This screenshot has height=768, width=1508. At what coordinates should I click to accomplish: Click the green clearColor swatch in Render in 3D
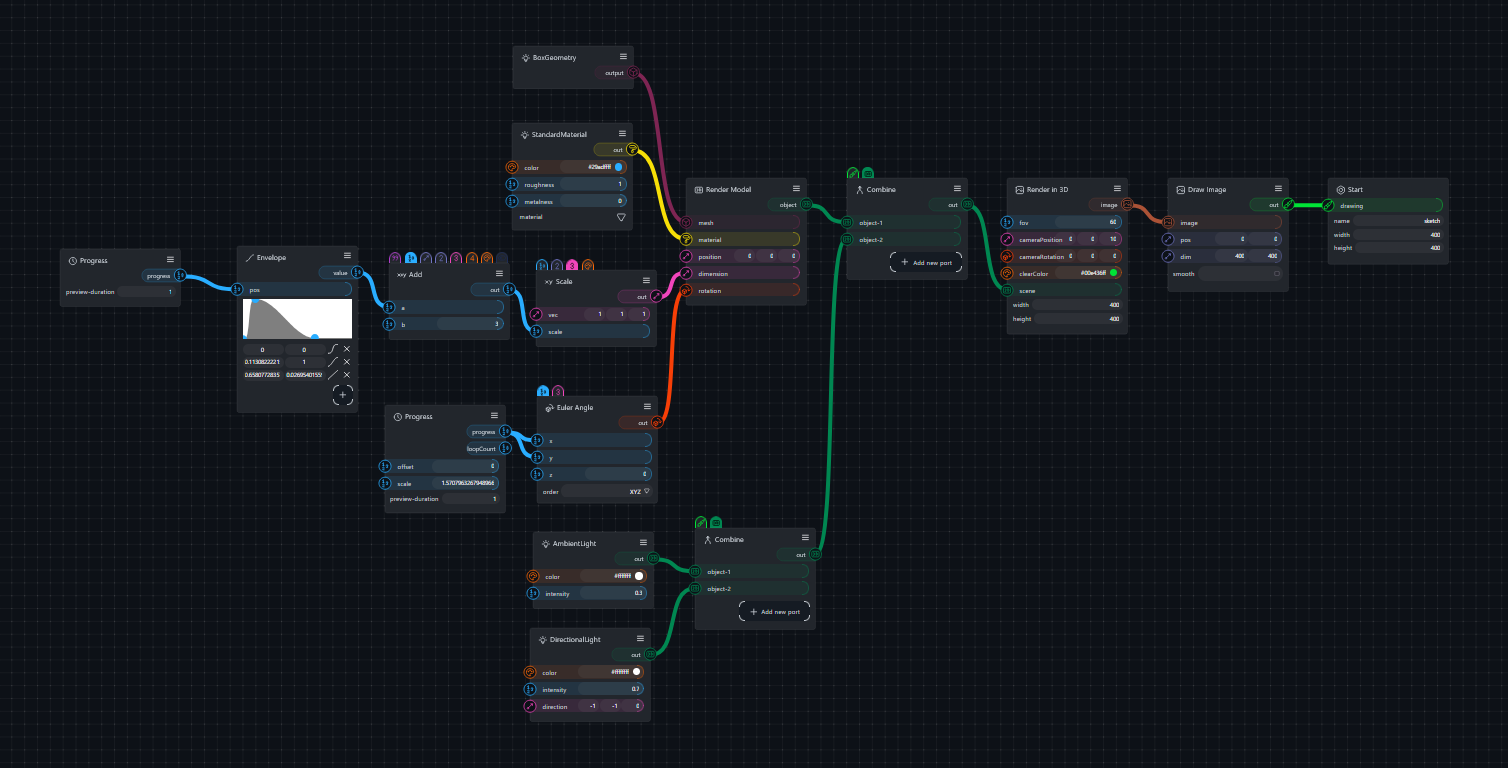pos(1113,272)
